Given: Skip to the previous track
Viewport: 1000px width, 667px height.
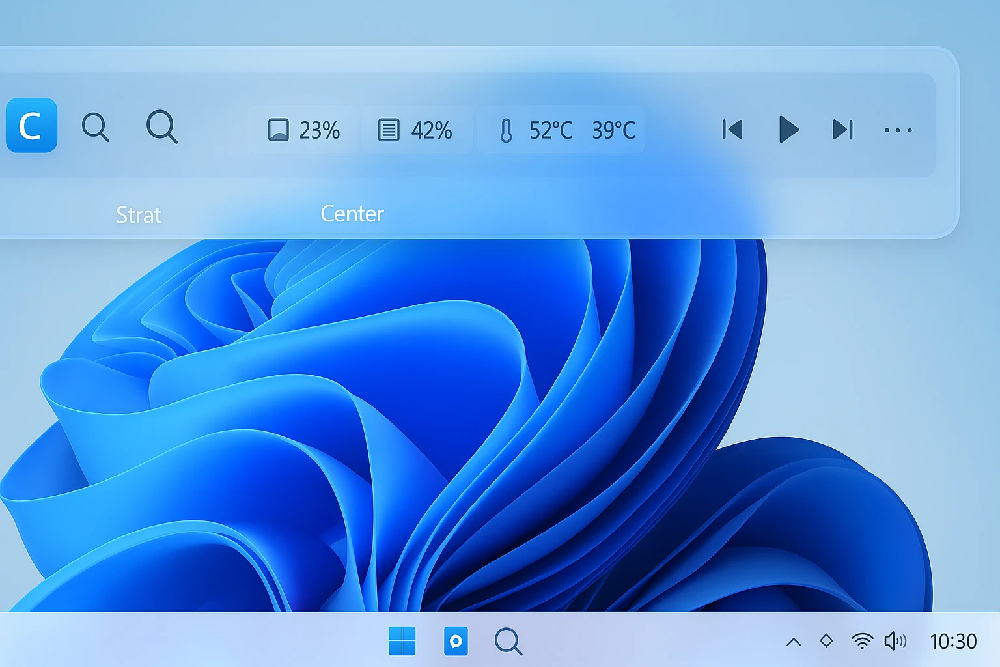Looking at the screenshot, I should pos(732,129).
